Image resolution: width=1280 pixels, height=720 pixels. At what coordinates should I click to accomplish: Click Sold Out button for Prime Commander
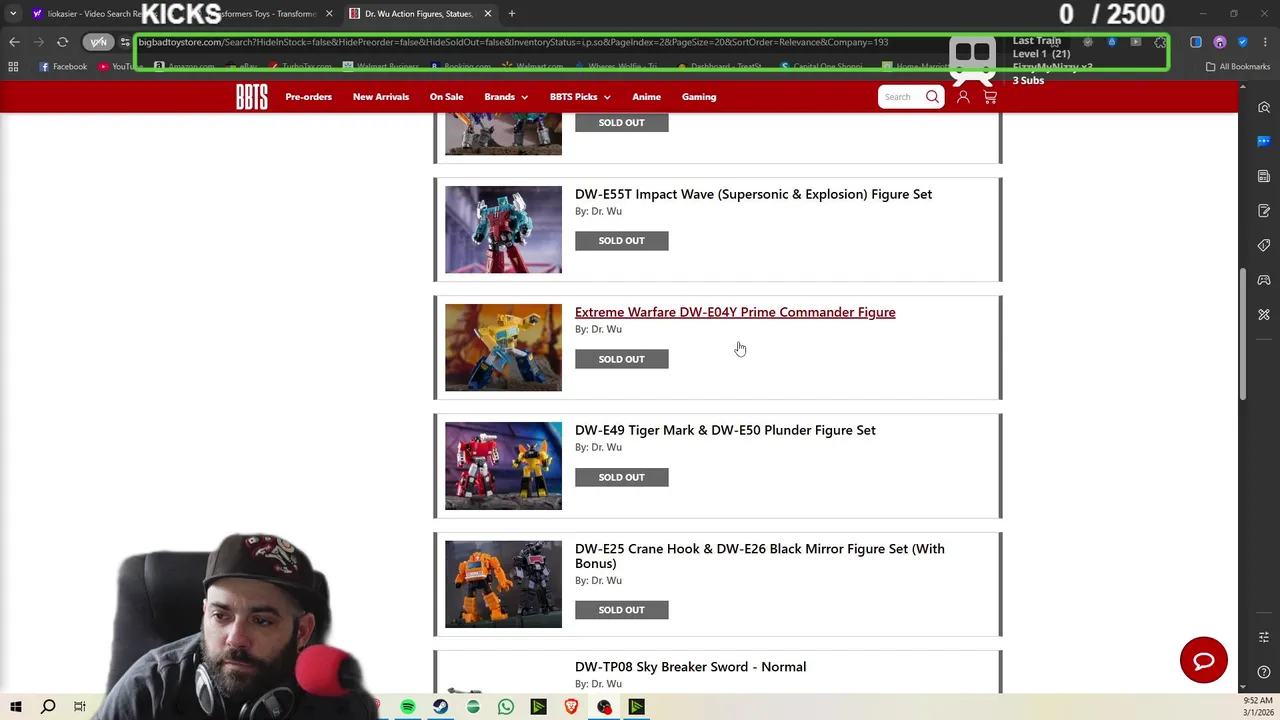pyautogui.click(x=621, y=359)
